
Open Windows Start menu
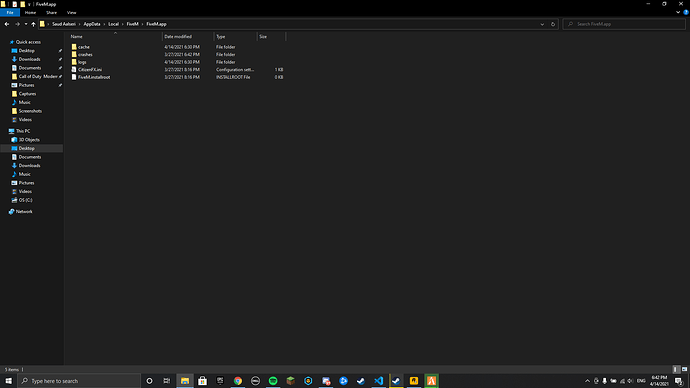pos(8,381)
